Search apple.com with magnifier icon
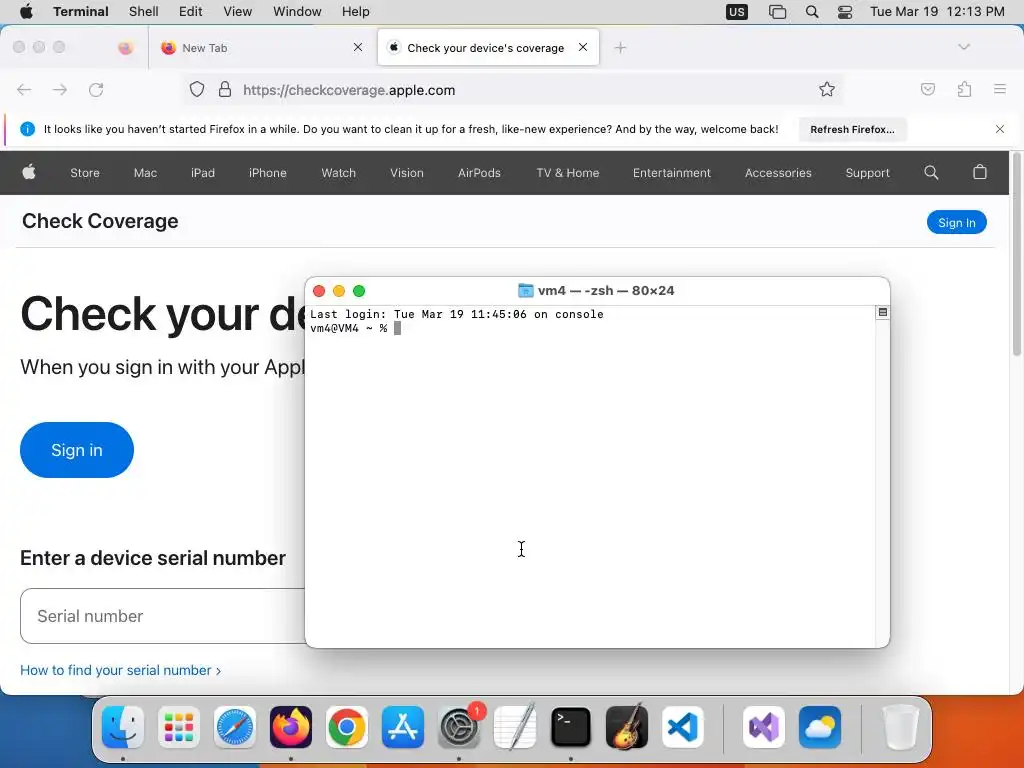1024x768 pixels. point(931,172)
